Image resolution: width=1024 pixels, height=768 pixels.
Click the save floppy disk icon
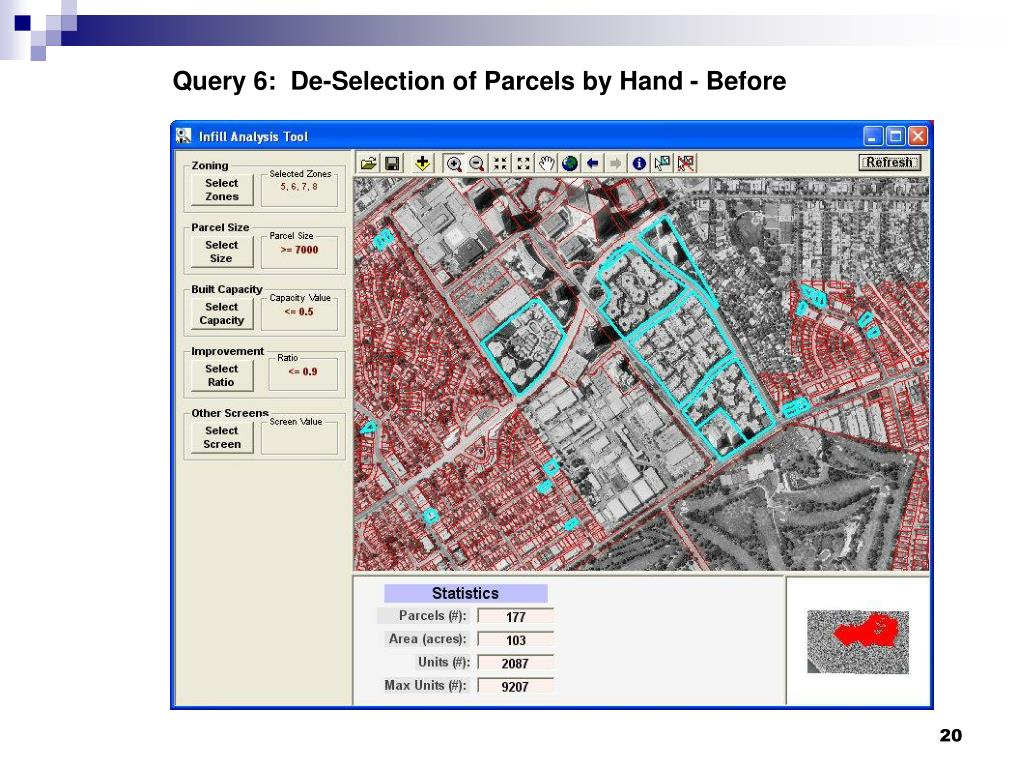click(x=392, y=163)
